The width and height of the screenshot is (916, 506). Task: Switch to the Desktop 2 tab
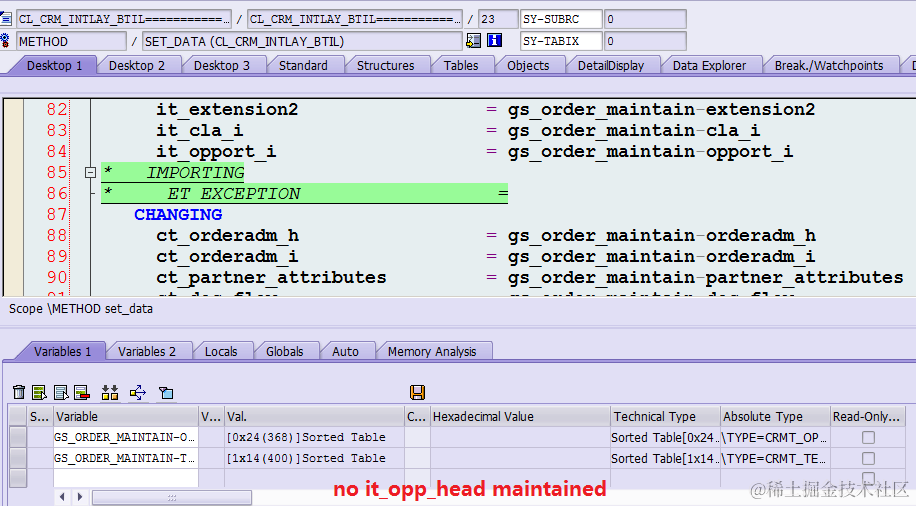pyautogui.click(x=137, y=65)
